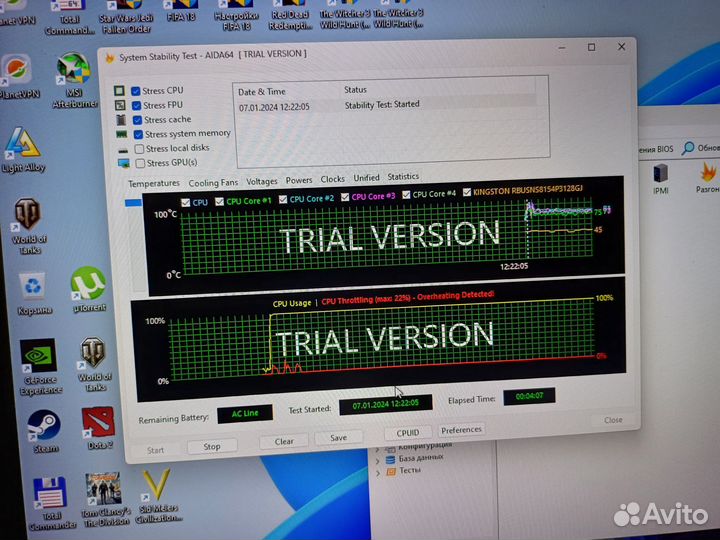
Task: Open the Total Commander 64 shortcut
Action: coord(70,18)
